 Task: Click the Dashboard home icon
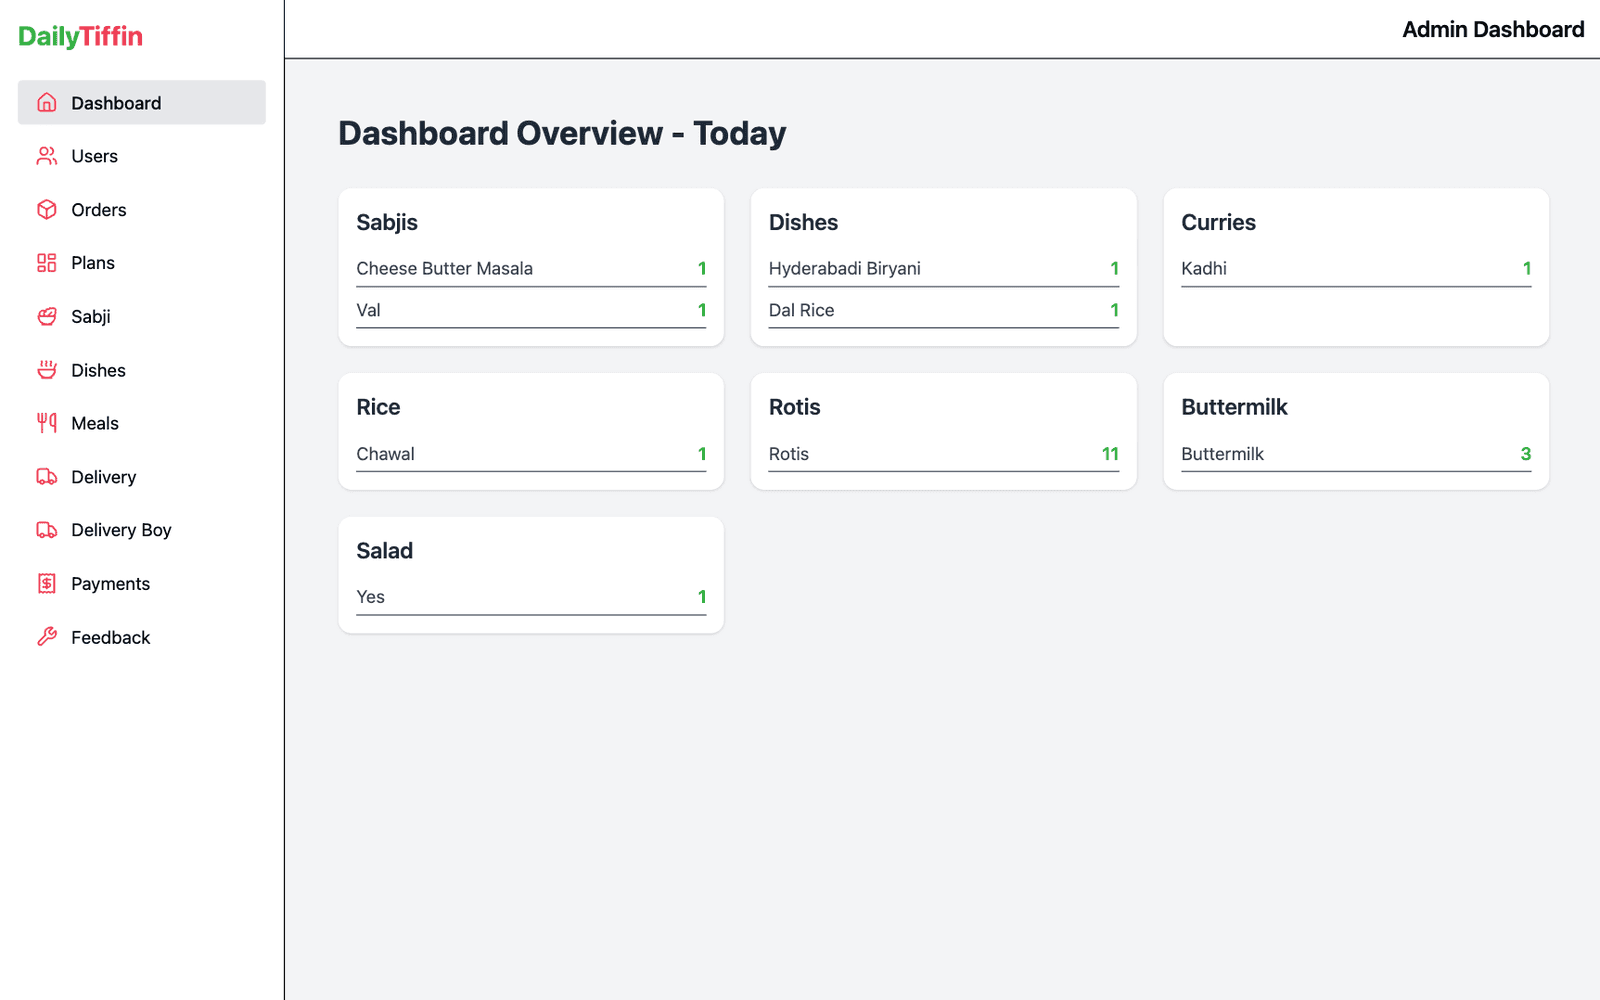click(x=47, y=102)
